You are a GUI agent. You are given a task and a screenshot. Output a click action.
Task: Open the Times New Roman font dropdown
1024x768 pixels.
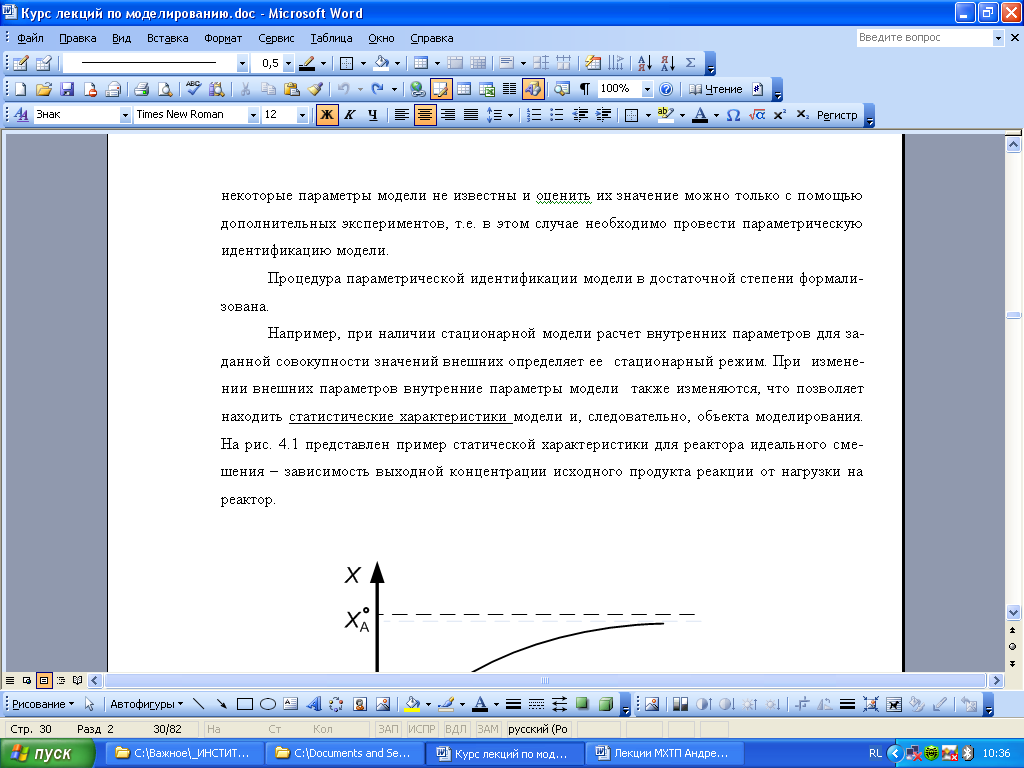253,116
